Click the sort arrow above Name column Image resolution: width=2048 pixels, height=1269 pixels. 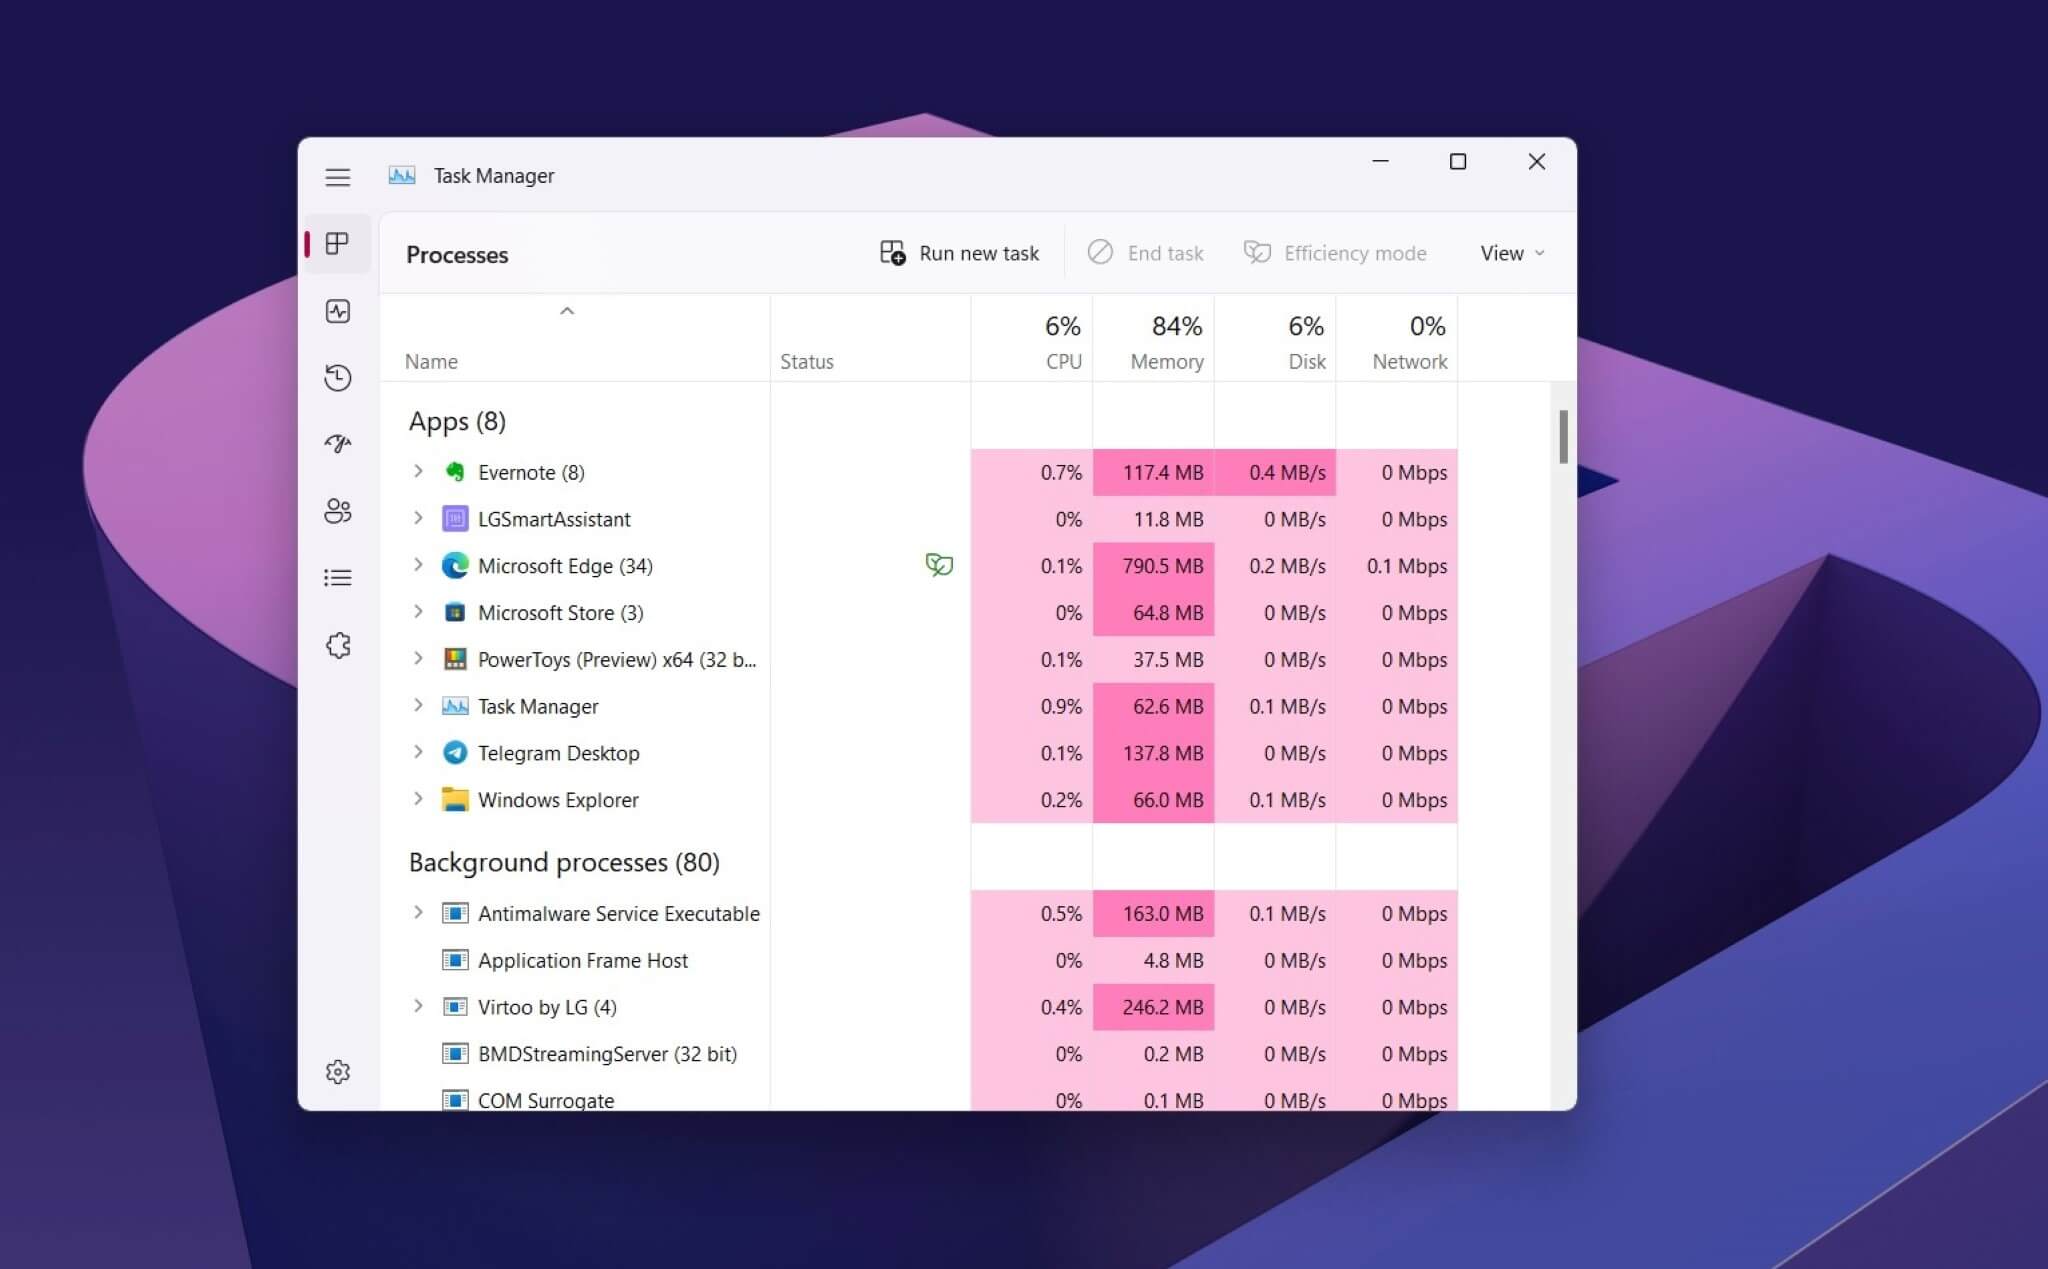point(567,311)
